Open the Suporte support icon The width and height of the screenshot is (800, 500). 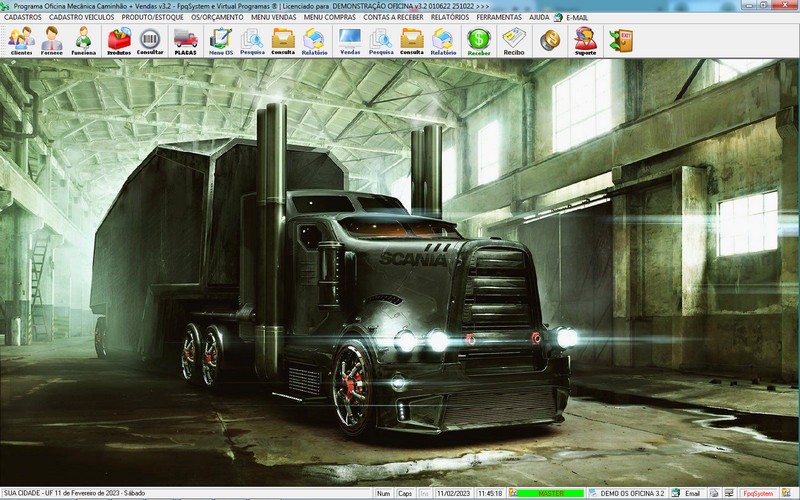tap(585, 41)
